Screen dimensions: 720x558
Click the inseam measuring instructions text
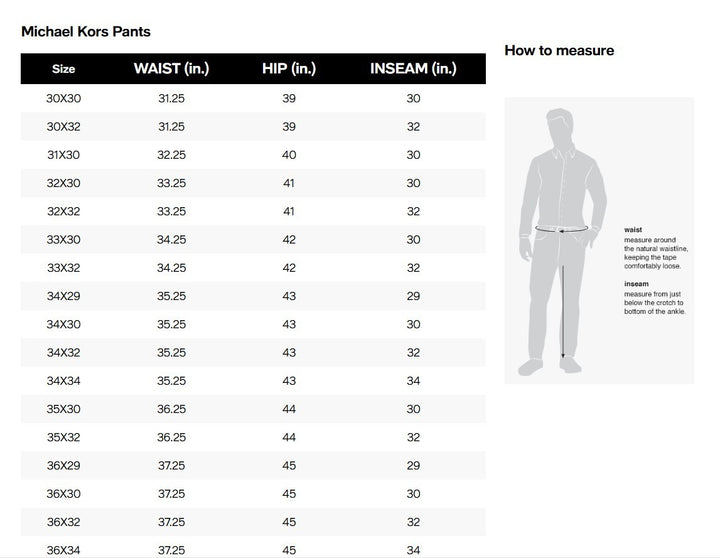654,298
